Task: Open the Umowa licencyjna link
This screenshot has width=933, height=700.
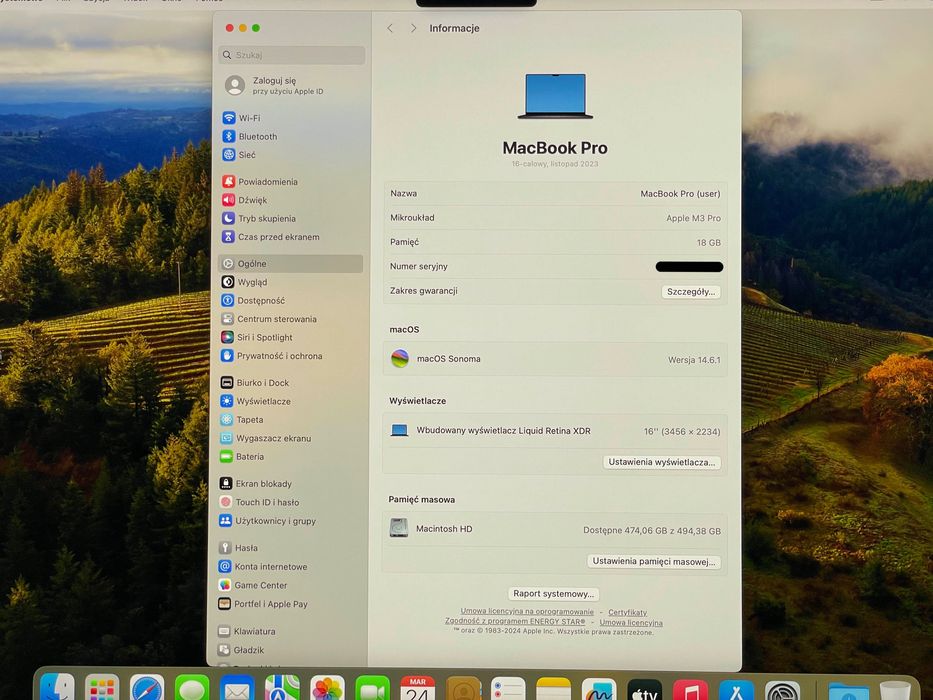Action: pos(631,623)
